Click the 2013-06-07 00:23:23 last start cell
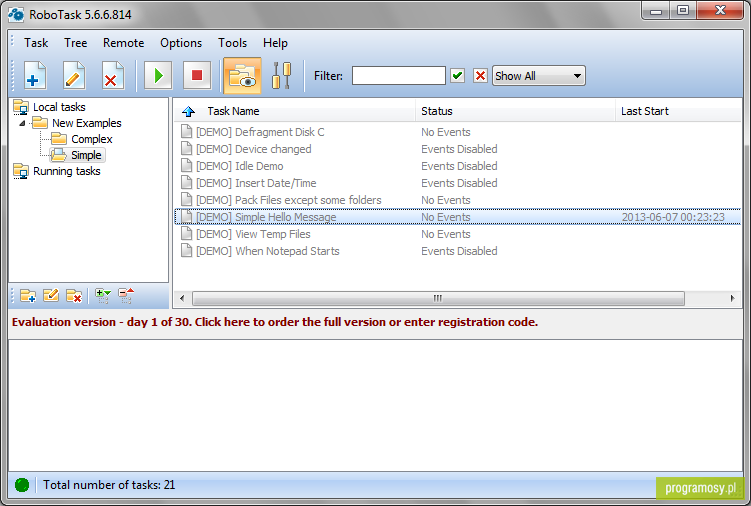 [x=673, y=217]
